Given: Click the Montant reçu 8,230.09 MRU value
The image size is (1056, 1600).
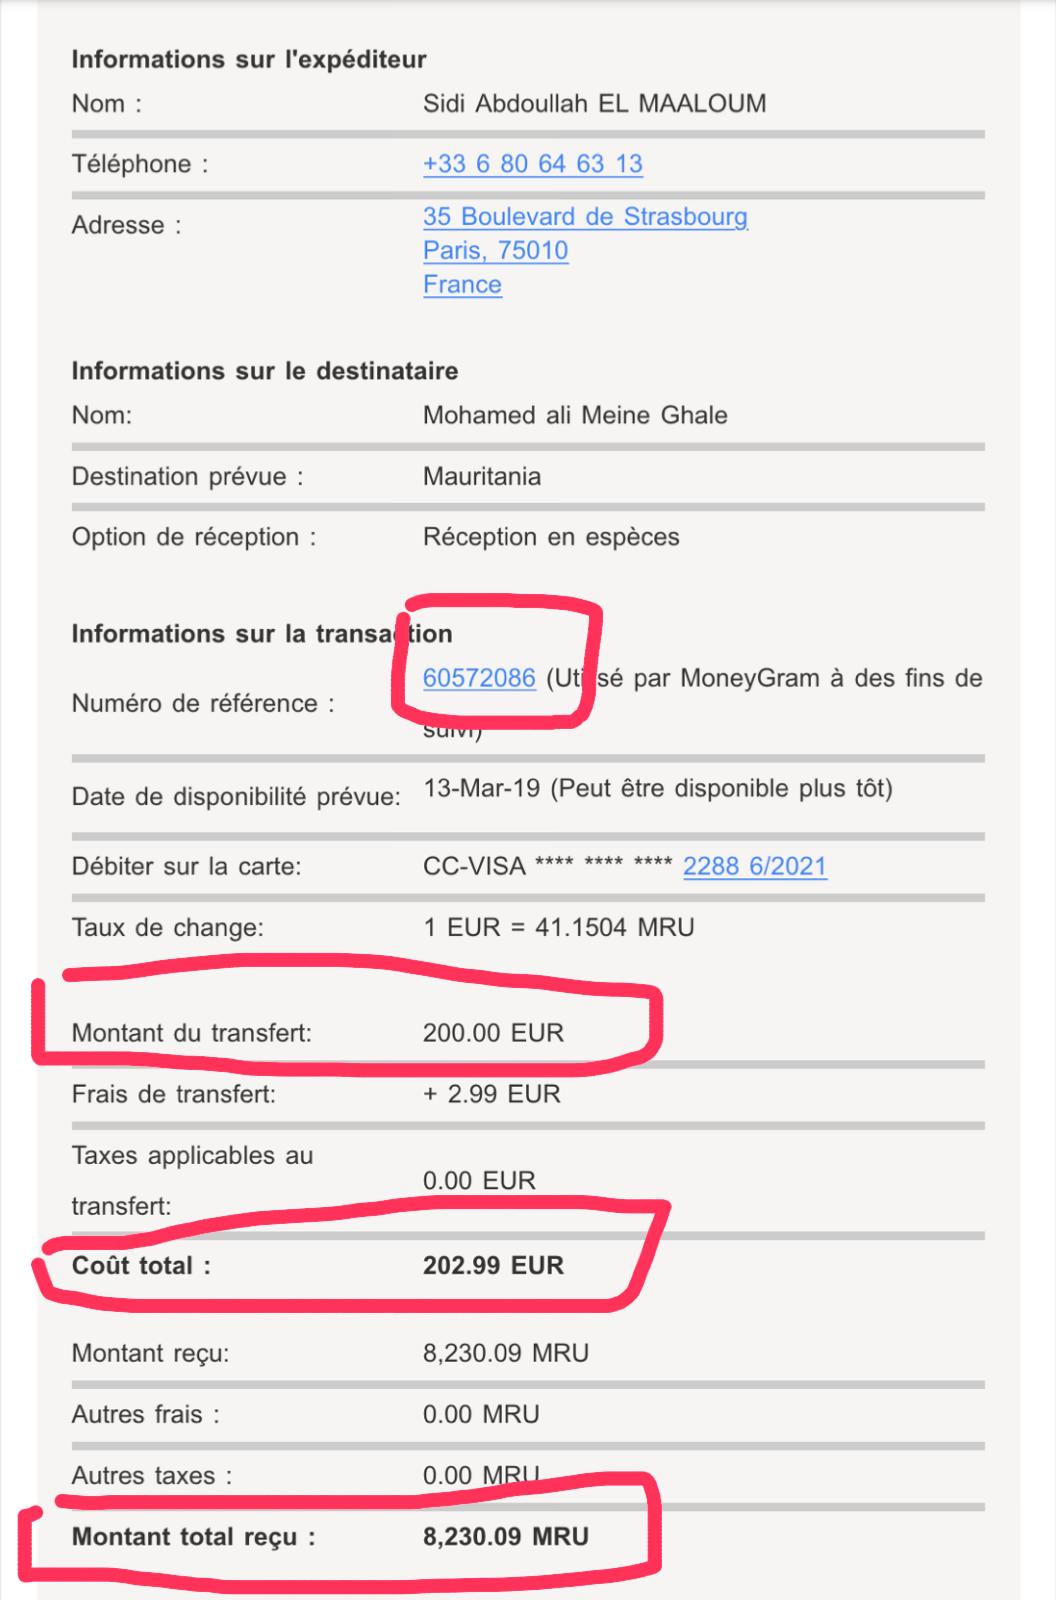Looking at the screenshot, I should (505, 1354).
